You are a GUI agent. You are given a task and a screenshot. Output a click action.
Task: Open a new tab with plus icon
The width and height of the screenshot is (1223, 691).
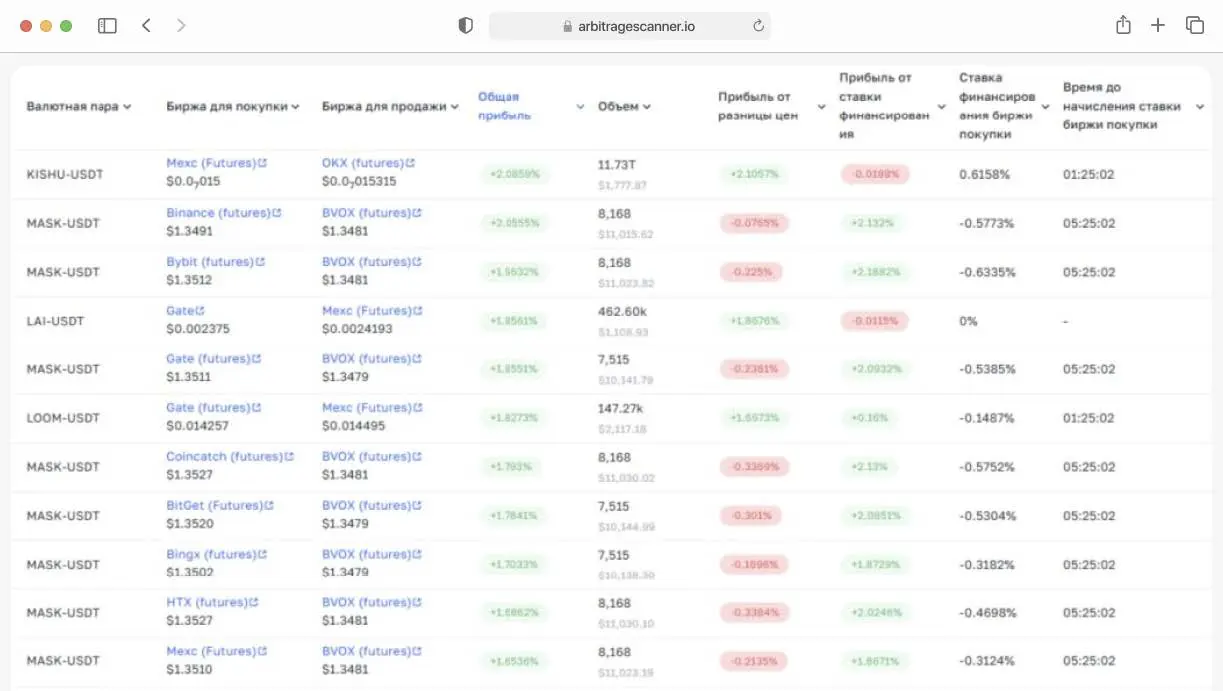(x=1158, y=26)
